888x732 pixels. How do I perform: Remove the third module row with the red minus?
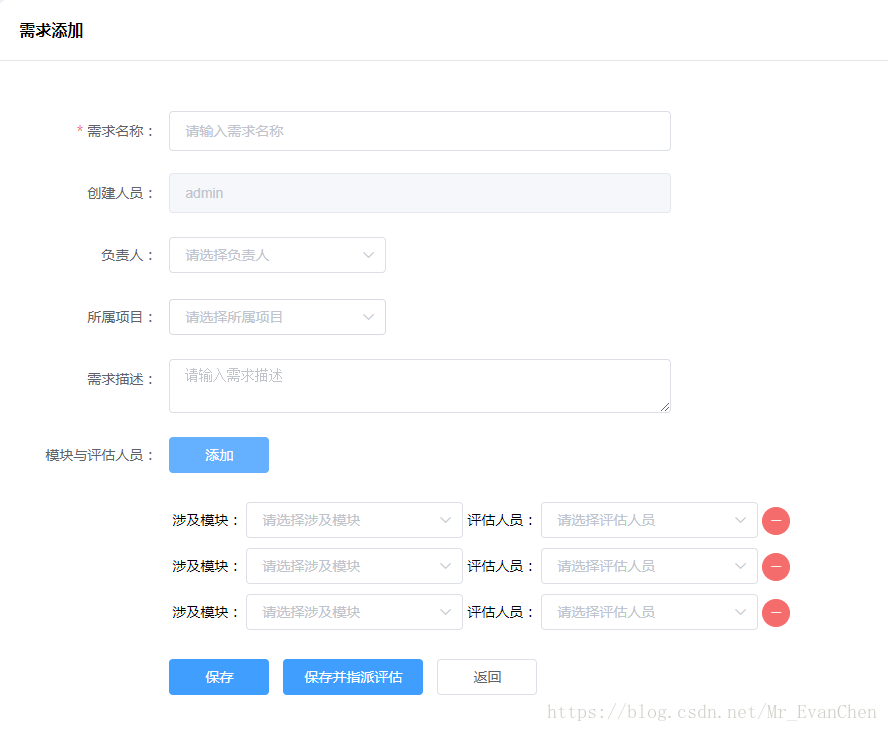pyautogui.click(x=776, y=613)
